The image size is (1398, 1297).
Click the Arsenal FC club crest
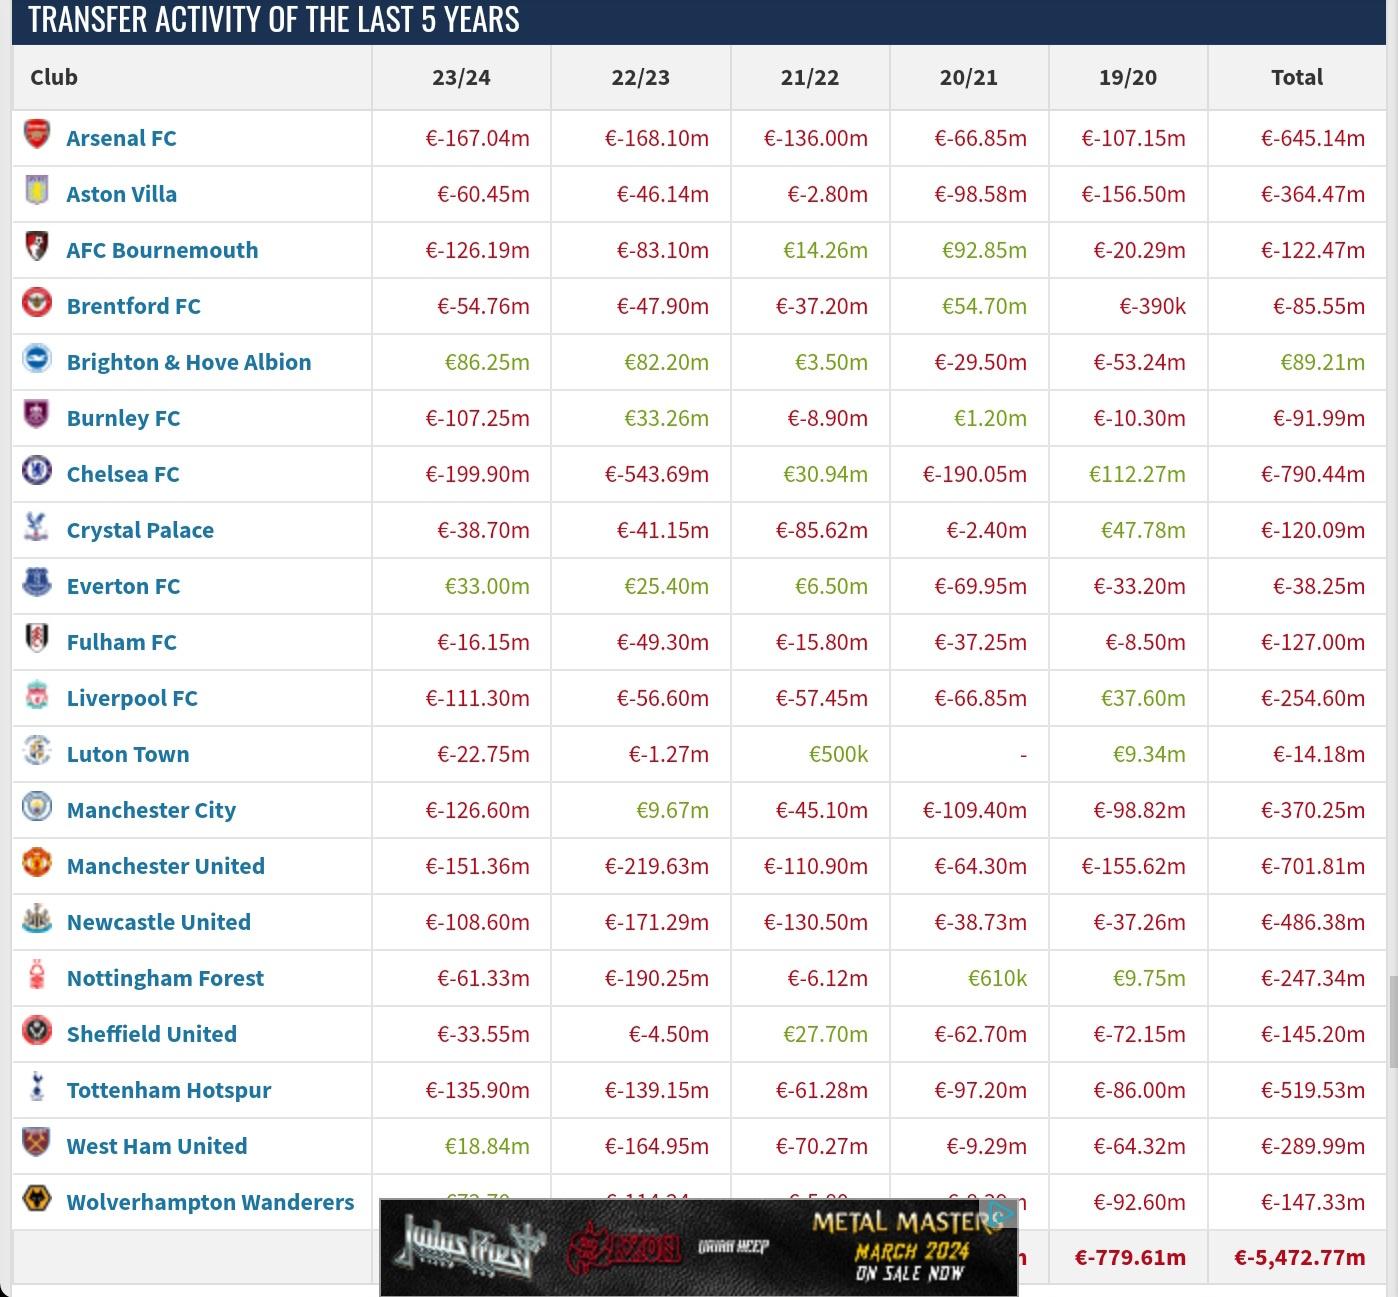click(37, 134)
